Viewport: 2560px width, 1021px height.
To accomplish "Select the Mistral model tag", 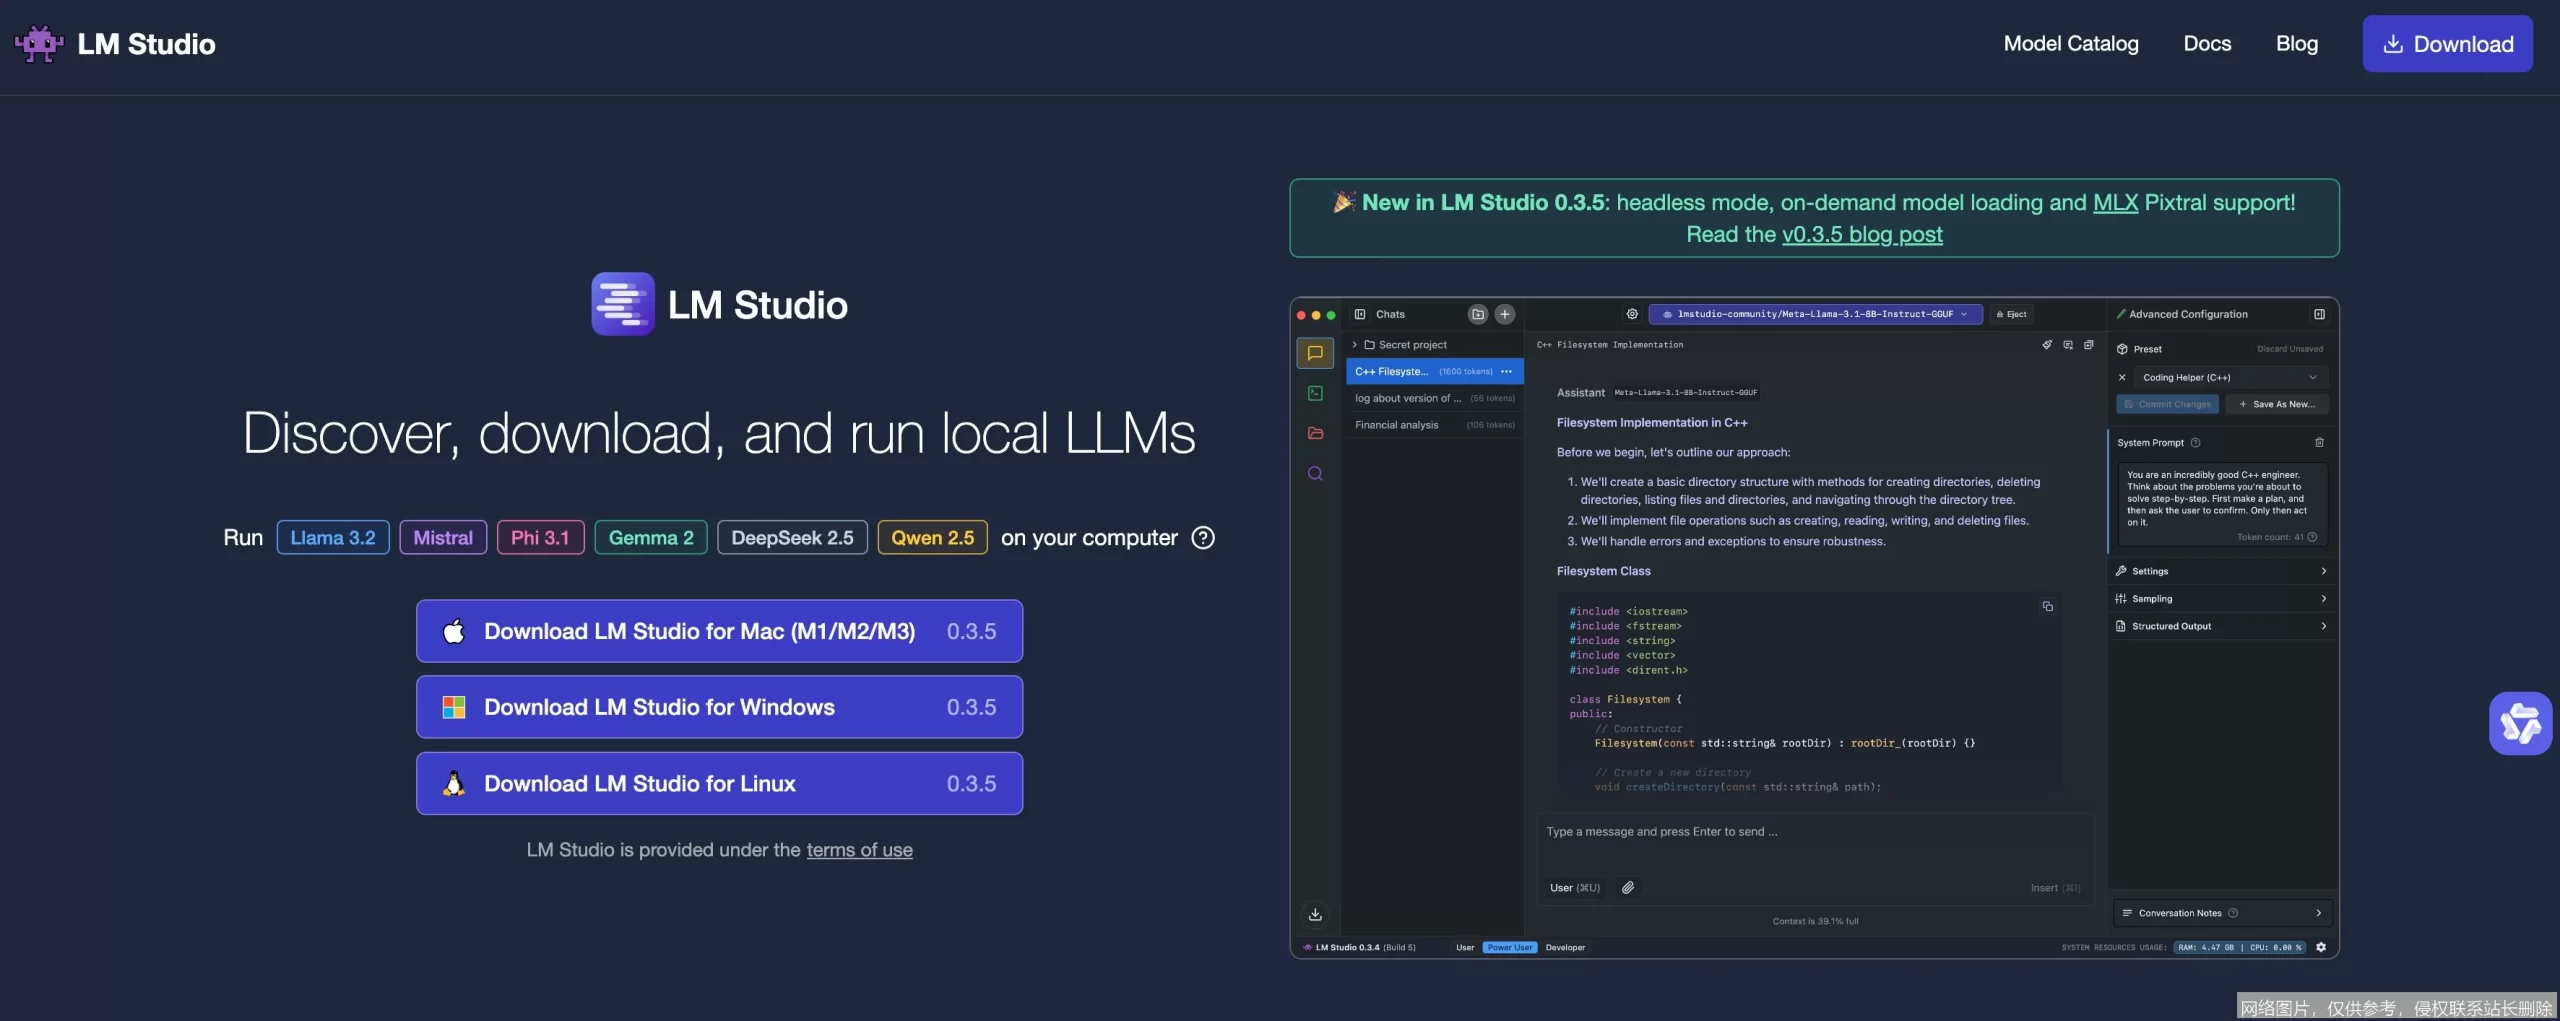I will pyautogui.click(x=443, y=538).
